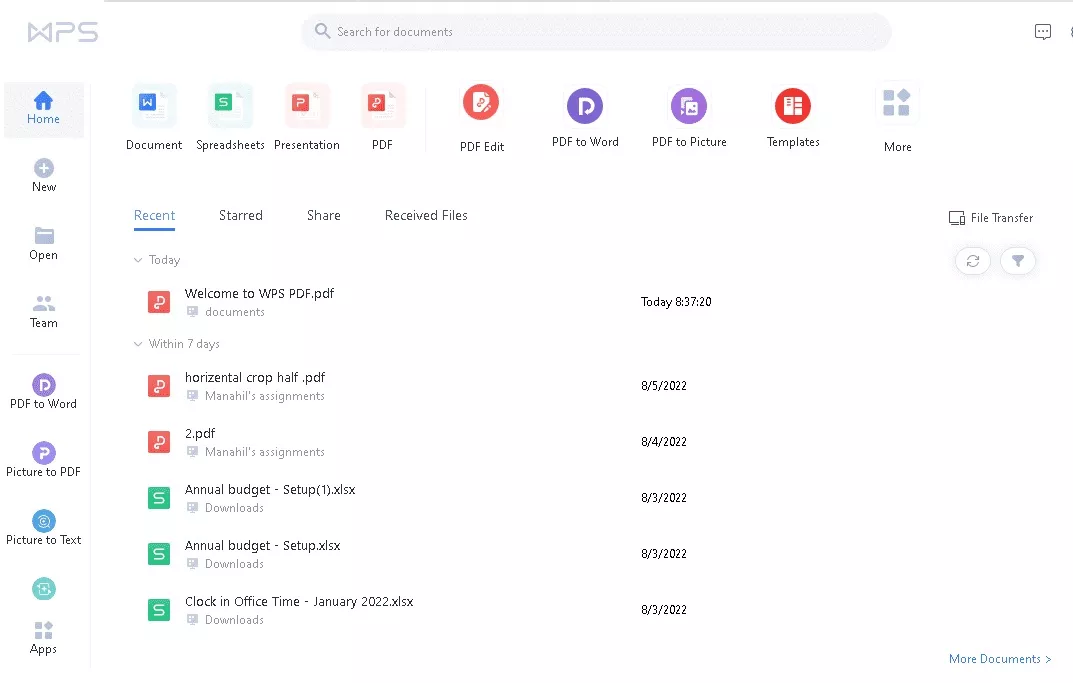Click the teal icon above Apps
Viewport: 1073px width, 683px height.
[44, 589]
